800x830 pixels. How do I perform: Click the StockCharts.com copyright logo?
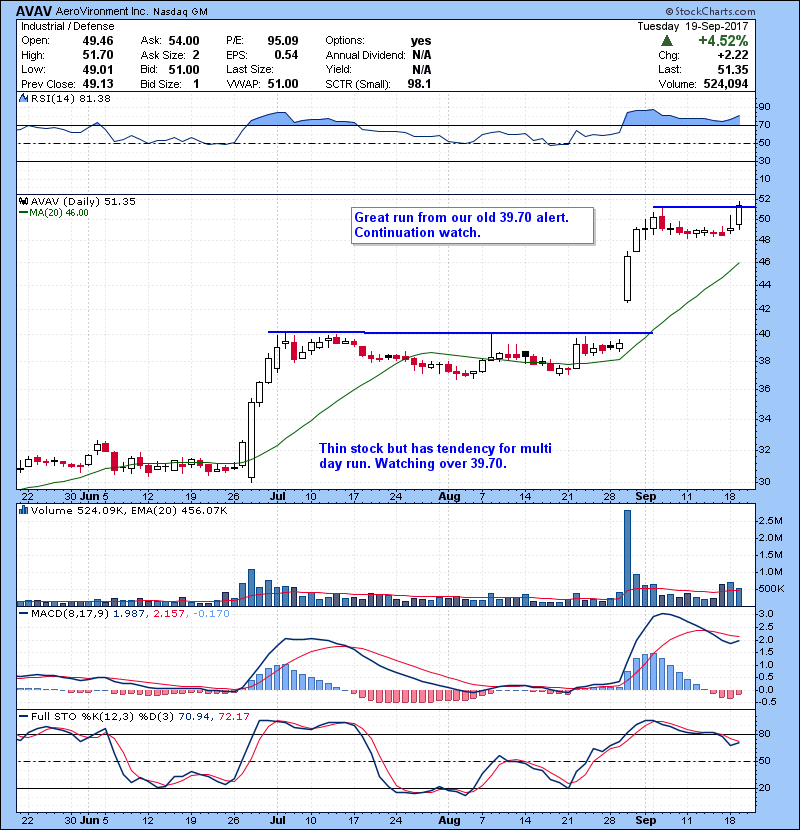[x=710, y=11]
